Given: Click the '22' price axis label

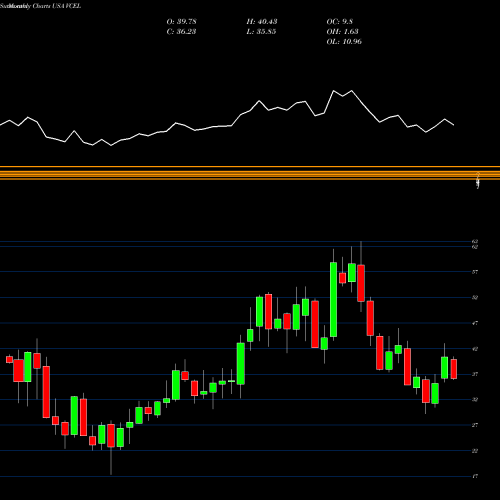Looking at the screenshot, I should coord(475,451).
